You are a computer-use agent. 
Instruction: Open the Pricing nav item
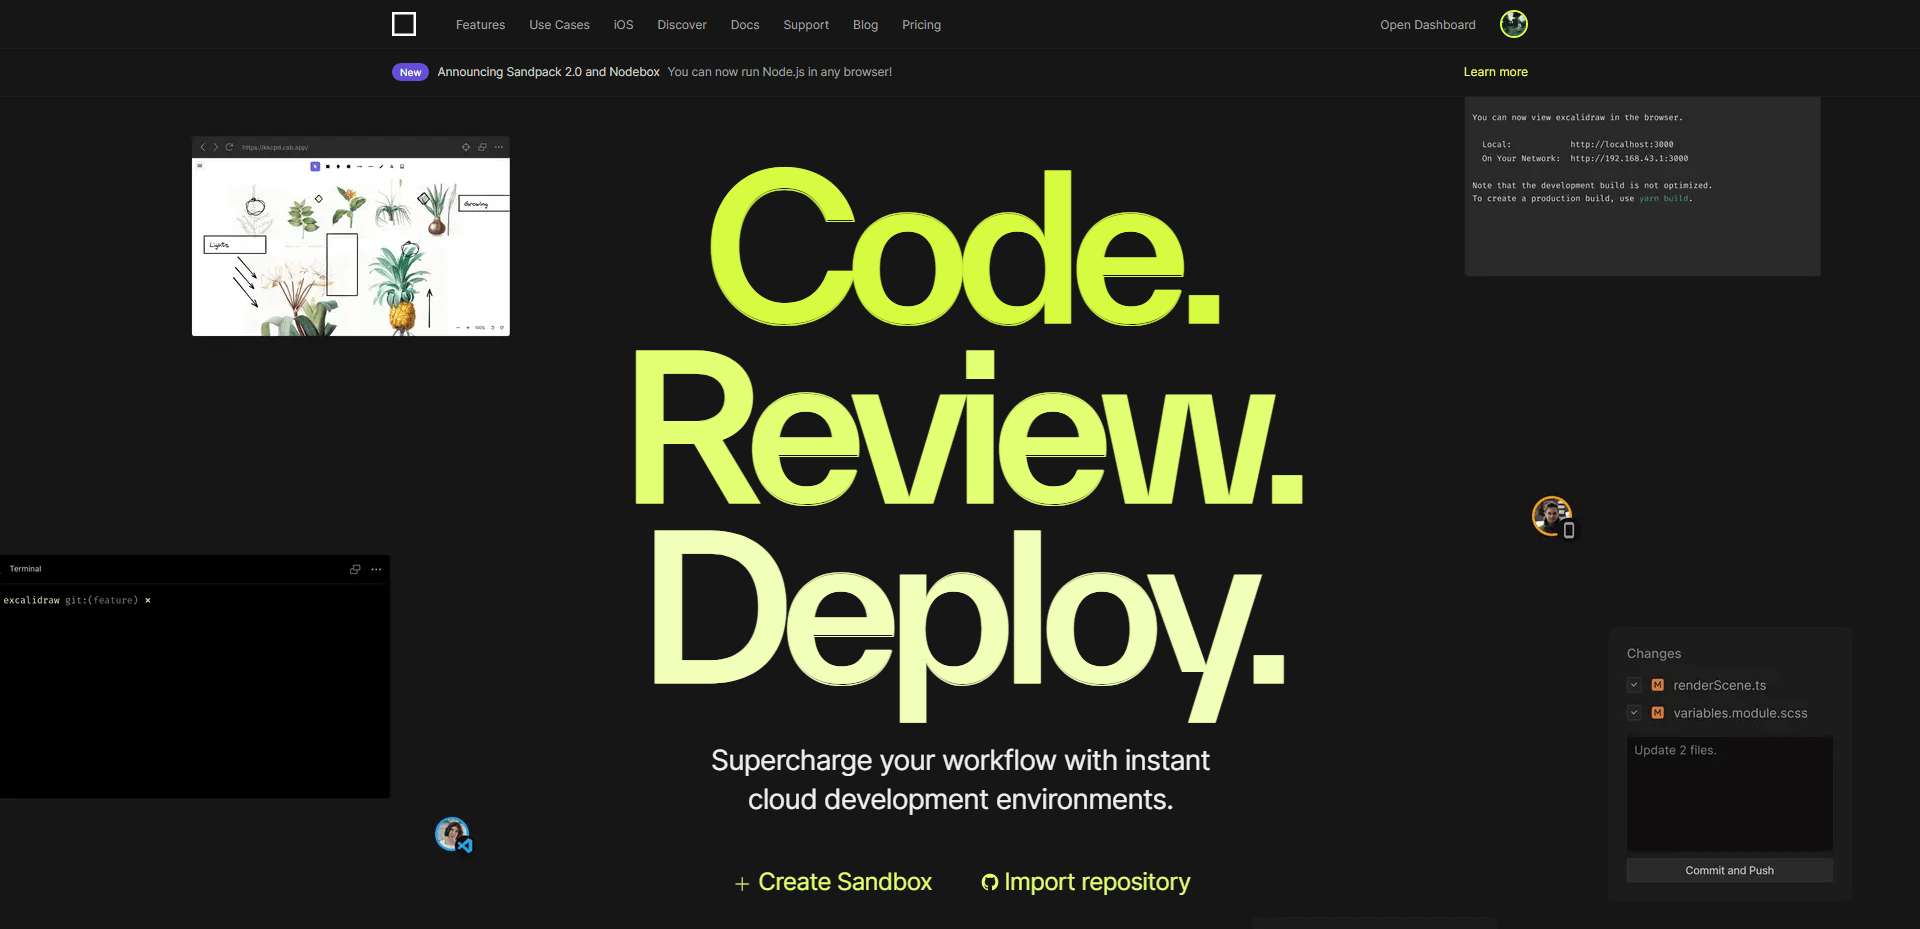click(x=921, y=25)
